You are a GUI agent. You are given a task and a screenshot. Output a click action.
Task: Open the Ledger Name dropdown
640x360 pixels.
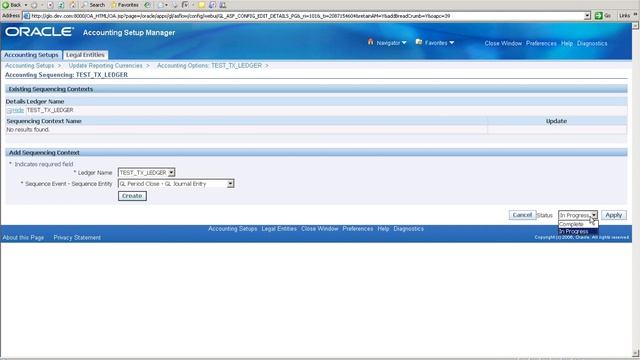click(146, 173)
